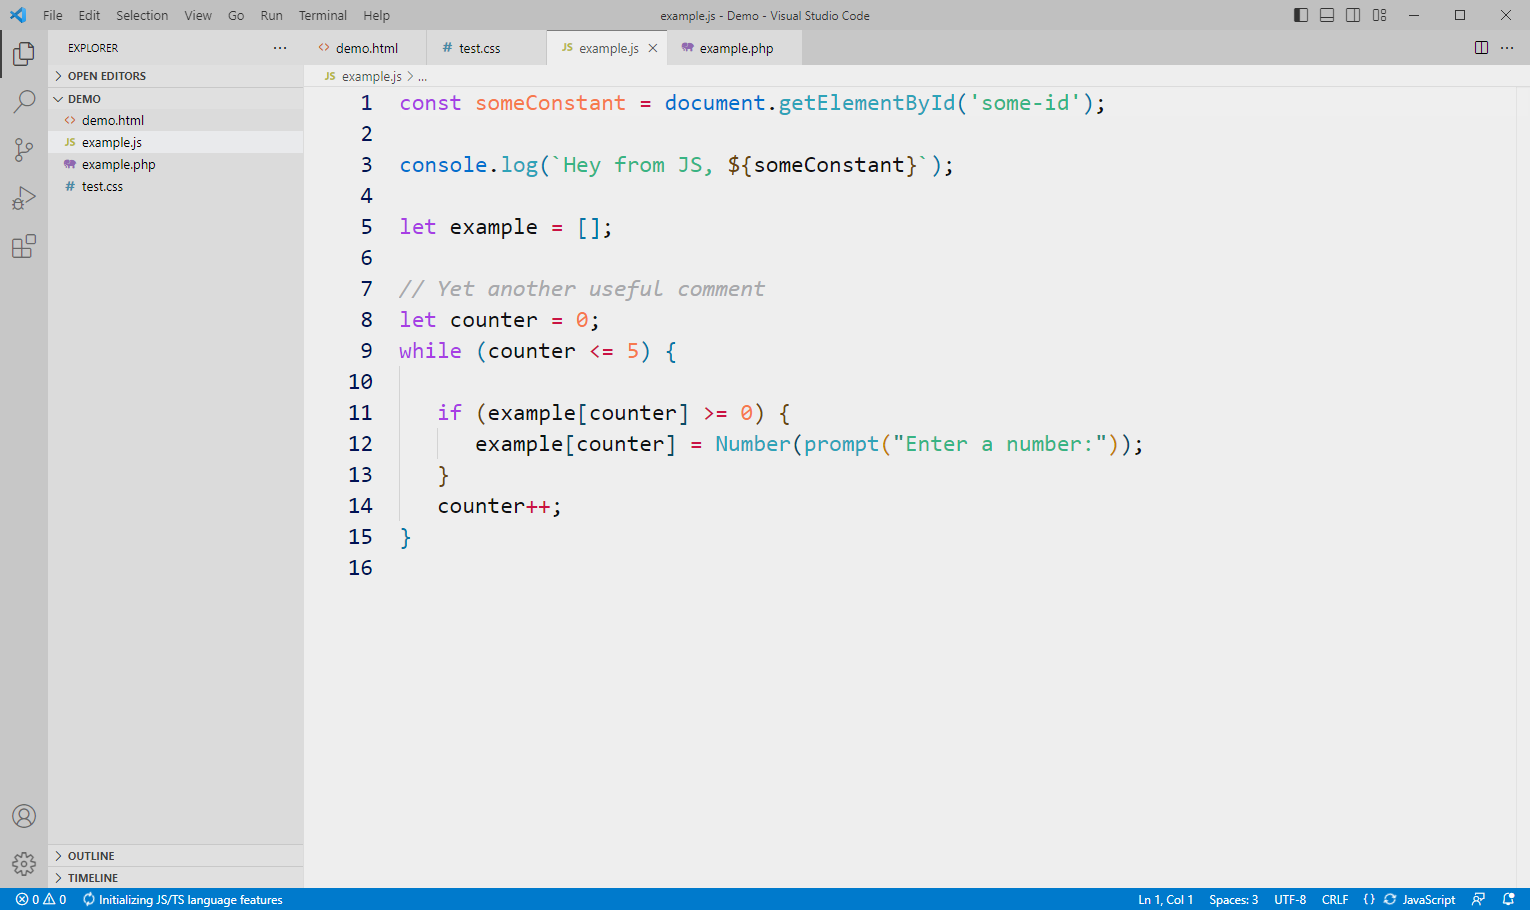
Task: Click the counter++ statement on line 14
Action: pyautogui.click(x=500, y=506)
